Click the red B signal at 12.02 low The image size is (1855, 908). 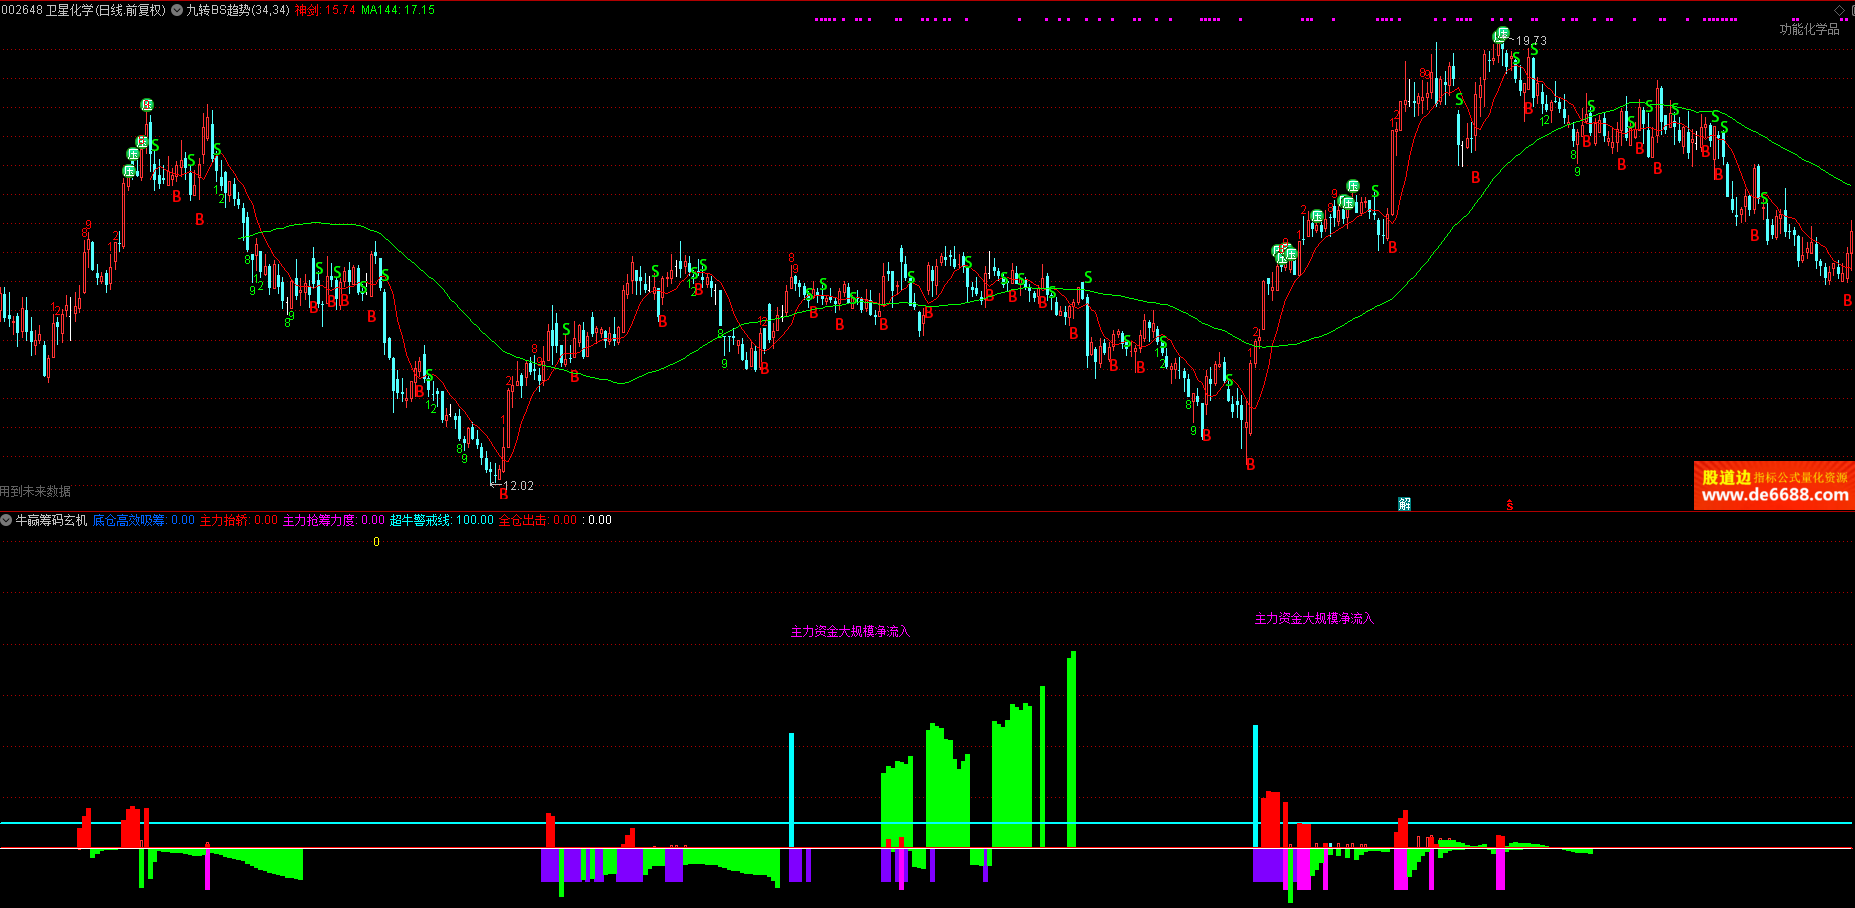coord(503,494)
